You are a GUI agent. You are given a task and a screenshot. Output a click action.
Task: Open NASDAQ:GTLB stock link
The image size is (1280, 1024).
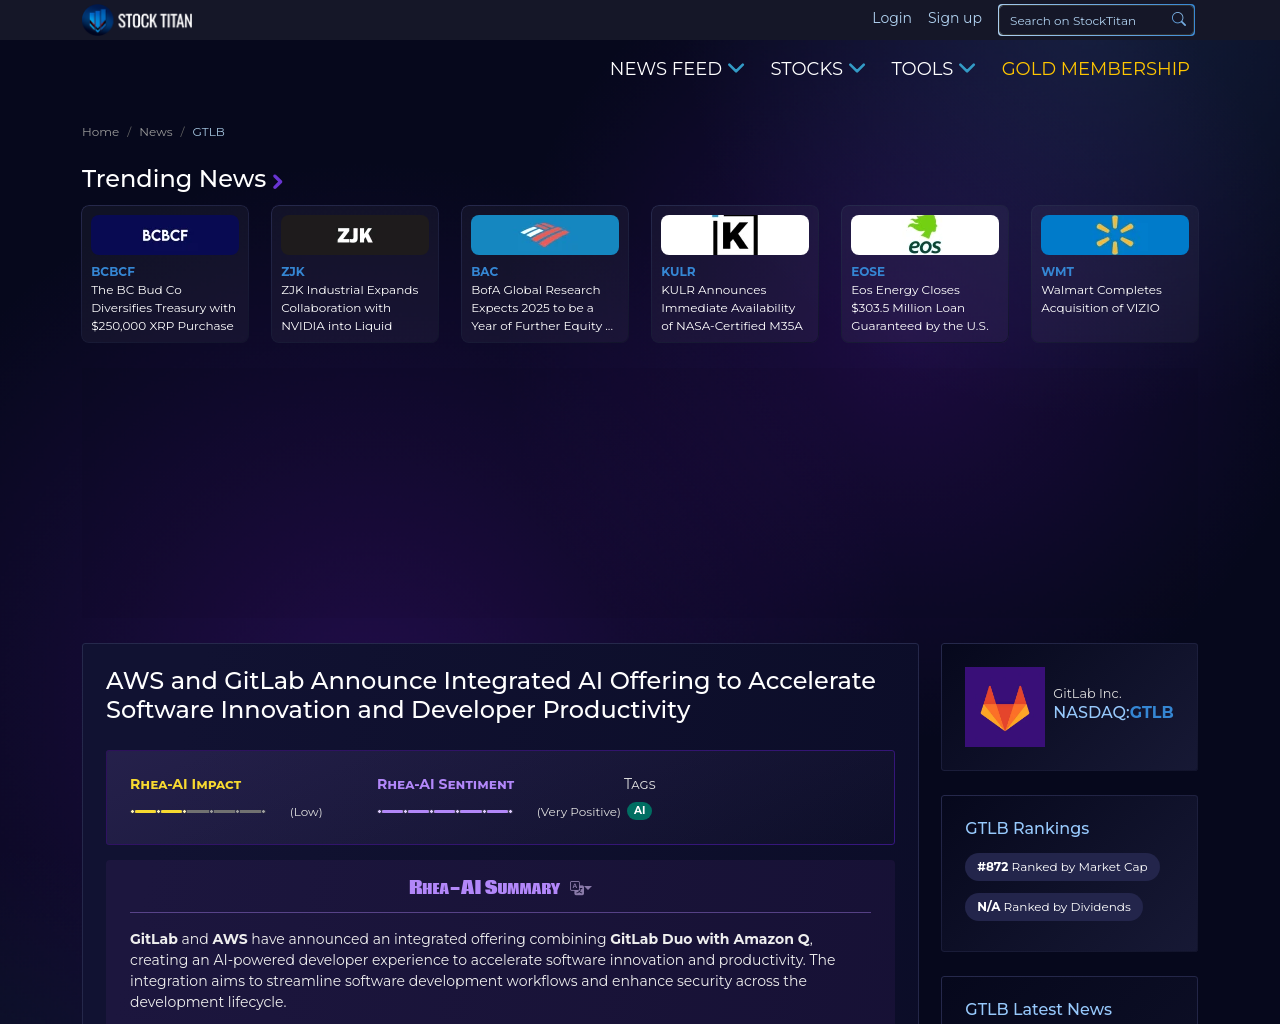(x=1113, y=712)
